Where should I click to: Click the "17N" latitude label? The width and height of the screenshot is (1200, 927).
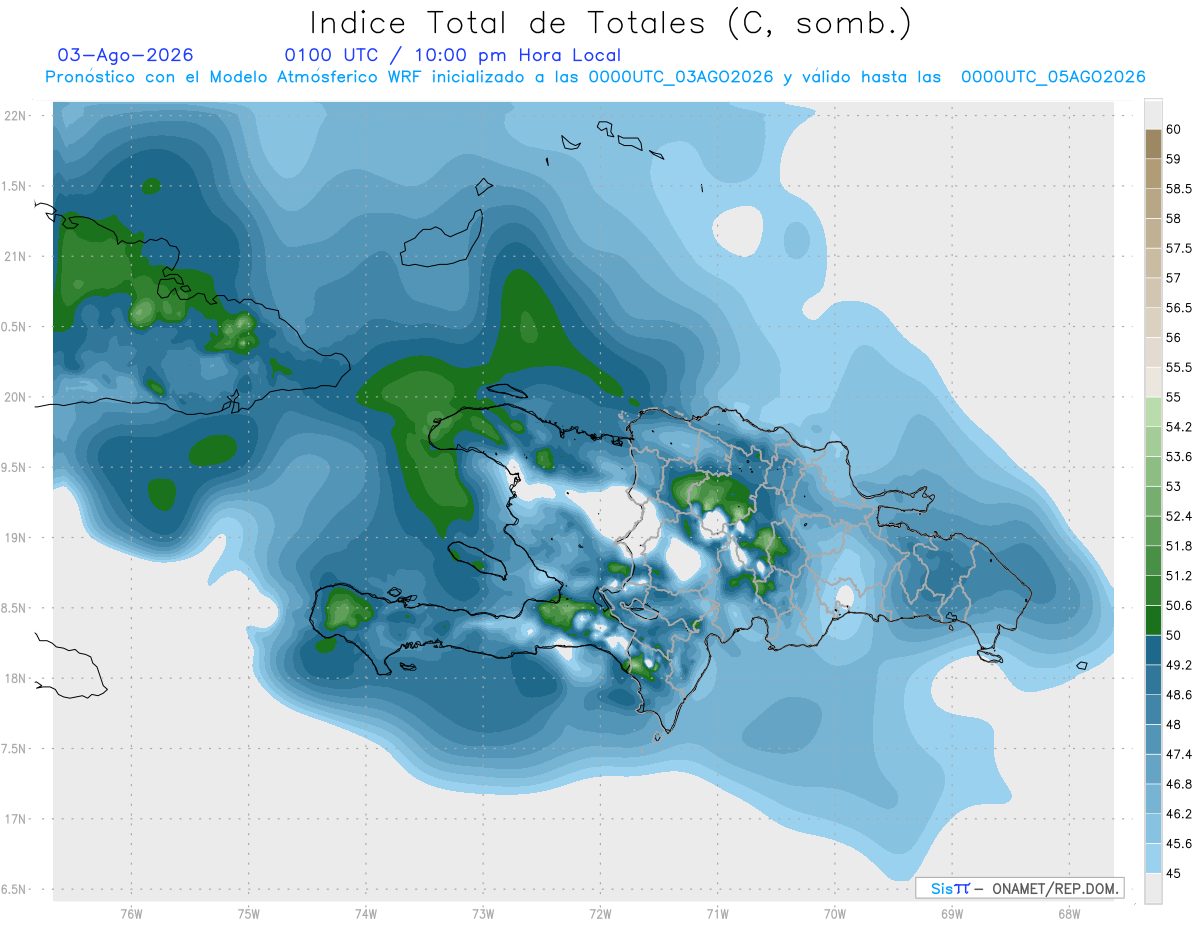[x=16, y=820]
